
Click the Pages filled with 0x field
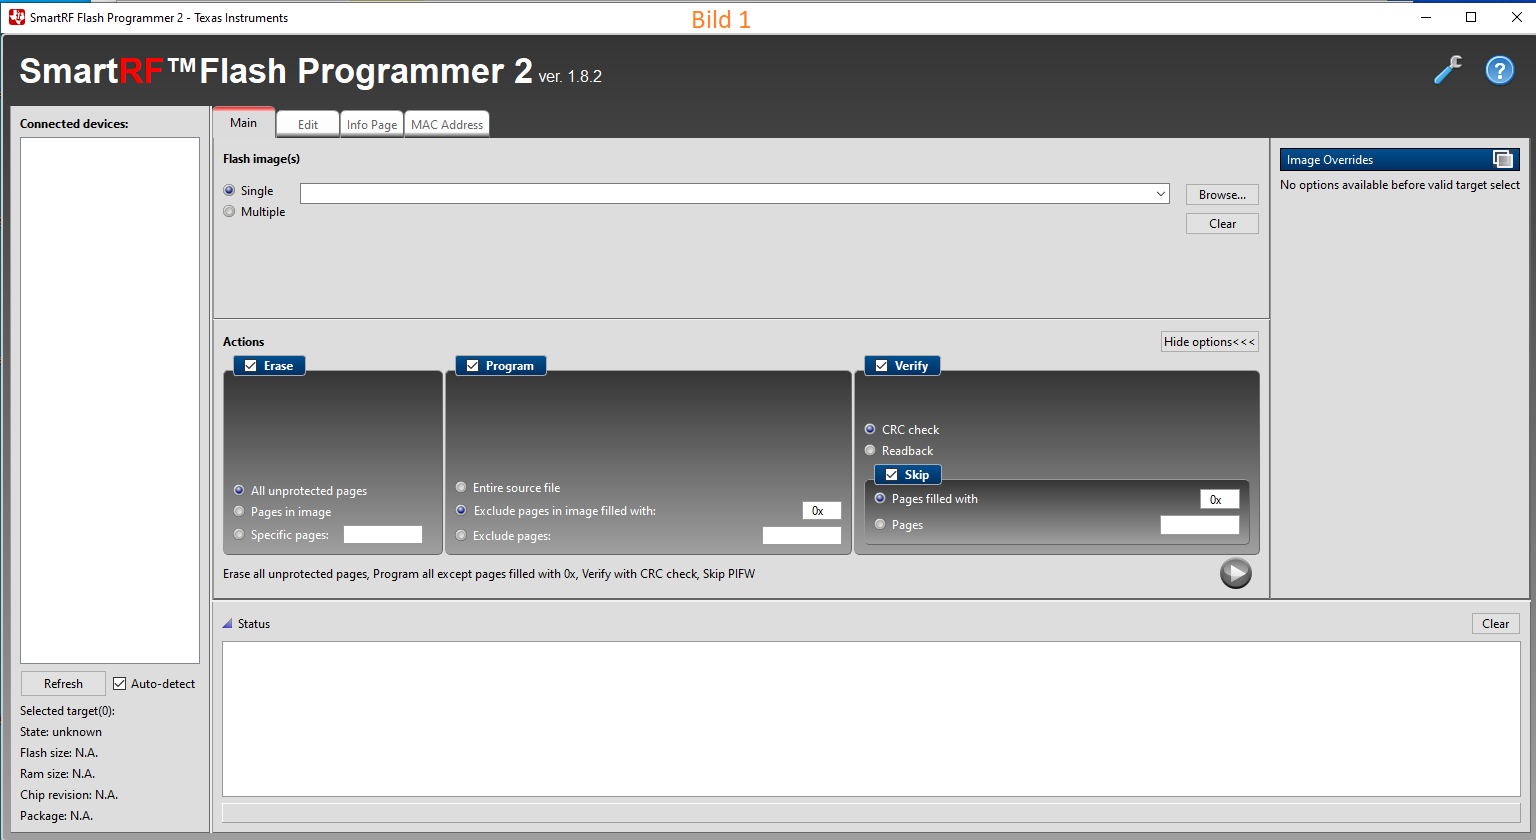[1219, 499]
